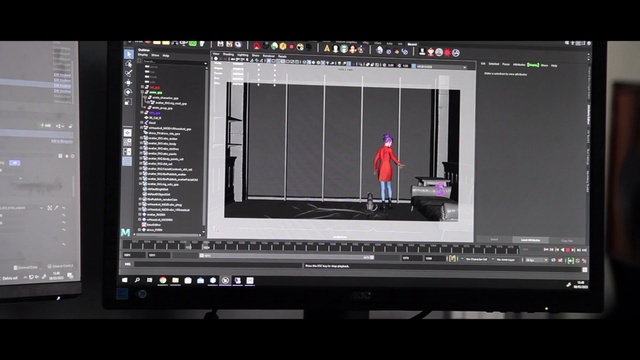
Task: Expand the red group in Outliner
Action: point(142,87)
